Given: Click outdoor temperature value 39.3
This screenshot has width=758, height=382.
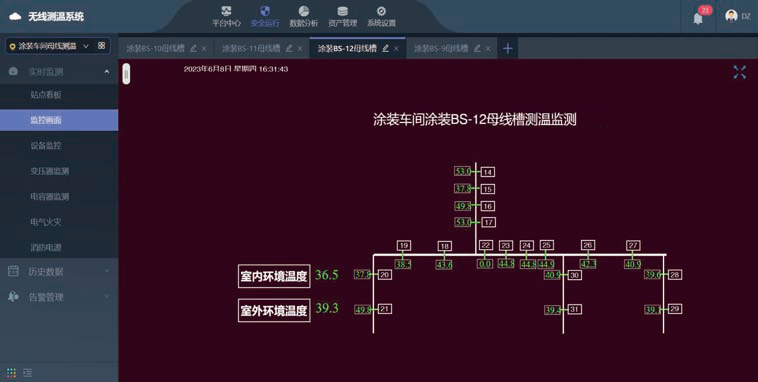Looking at the screenshot, I should (327, 308).
